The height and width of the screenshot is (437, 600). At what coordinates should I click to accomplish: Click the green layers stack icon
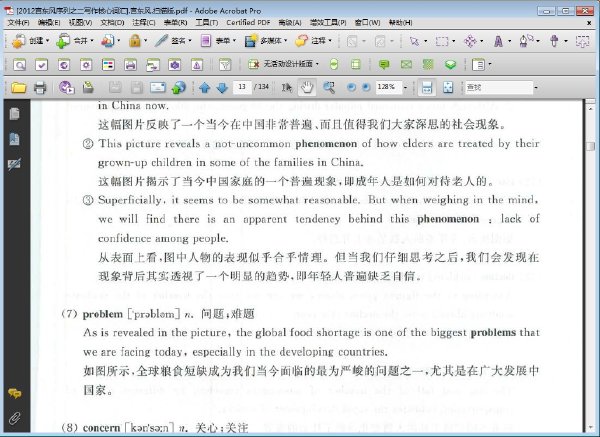point(450,64)
